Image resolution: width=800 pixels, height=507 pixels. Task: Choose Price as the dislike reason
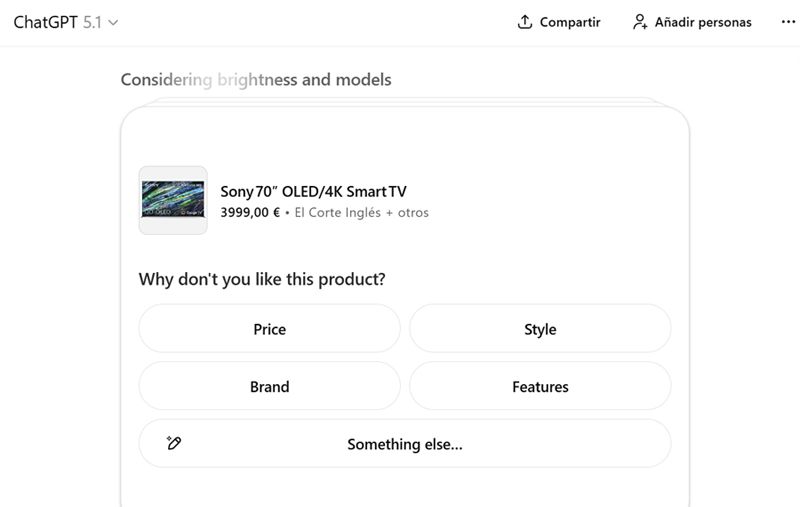pyautogui.click(x=269, y=329)
